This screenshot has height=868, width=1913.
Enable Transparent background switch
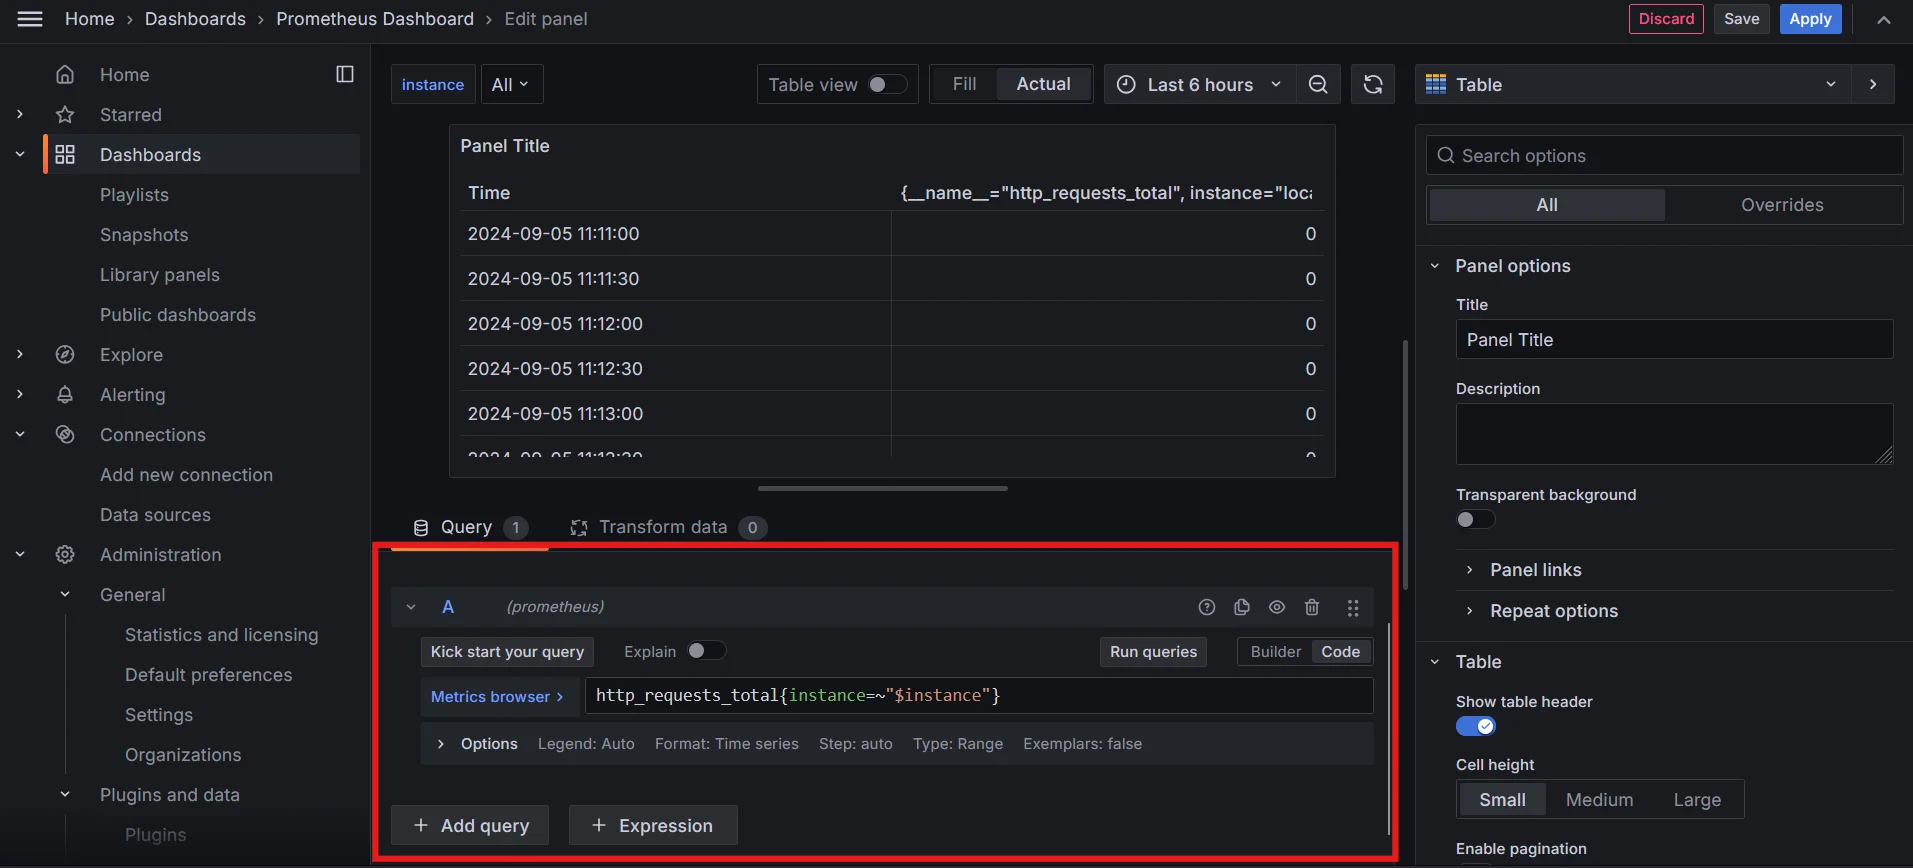click(x=1475, y=519)
